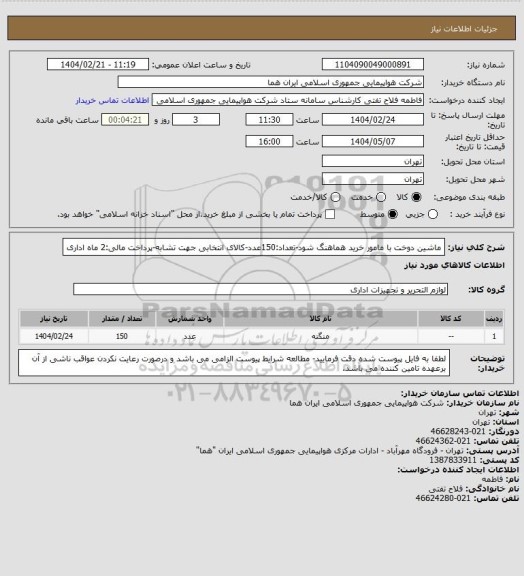Viewport: 524px width, 576px height.
Task: Click the remaining days field showing 3
Action: tap(196, 120)
